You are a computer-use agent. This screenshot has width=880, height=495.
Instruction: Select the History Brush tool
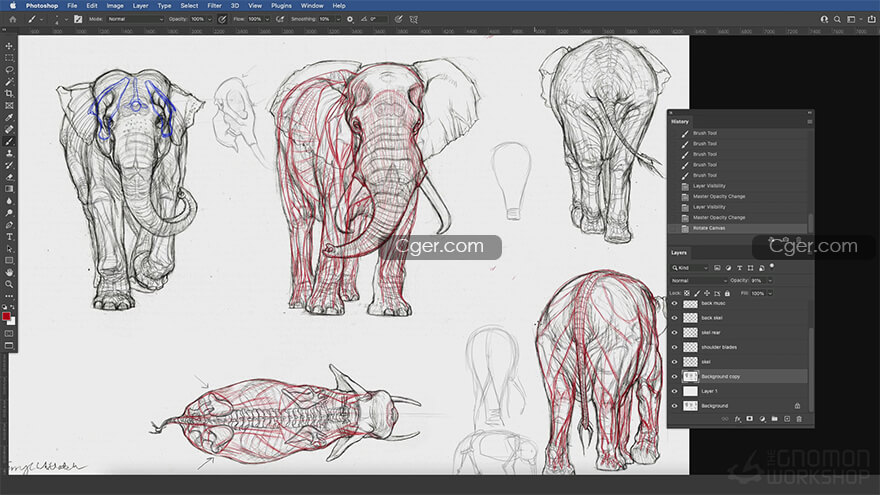coord(9,166)
